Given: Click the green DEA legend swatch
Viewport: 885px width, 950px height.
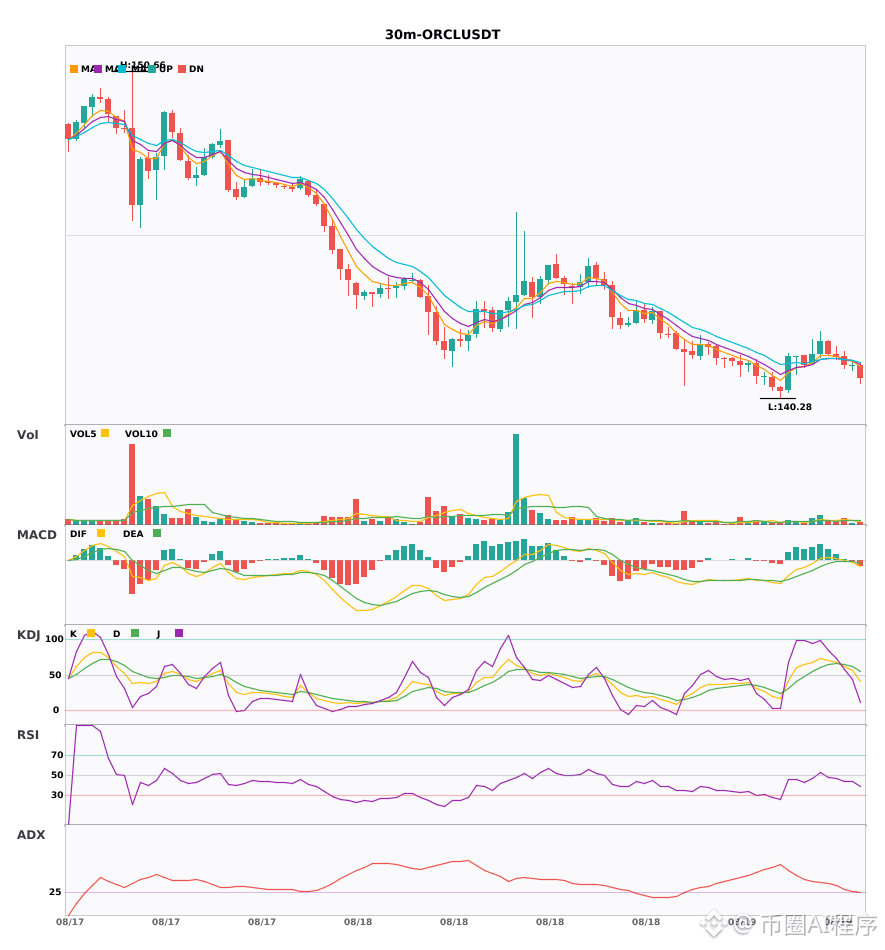Looking at the screenshot, I should pyautogui.click(x=157, y=533).
